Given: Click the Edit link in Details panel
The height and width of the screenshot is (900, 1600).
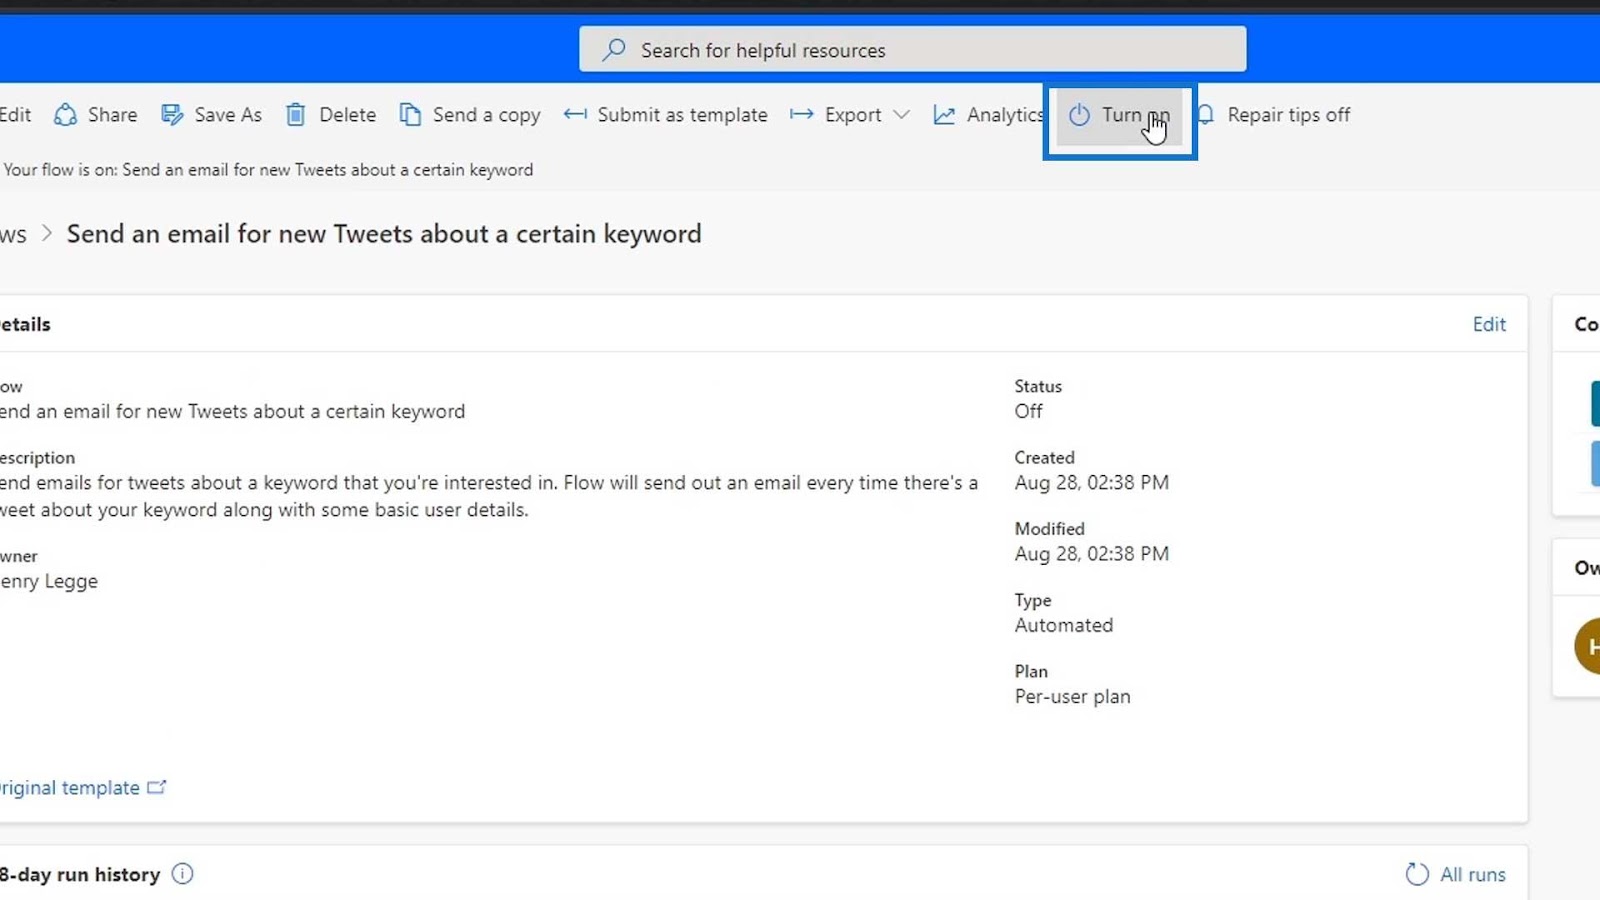Looking at the screenshot, I should point(1489,324).
